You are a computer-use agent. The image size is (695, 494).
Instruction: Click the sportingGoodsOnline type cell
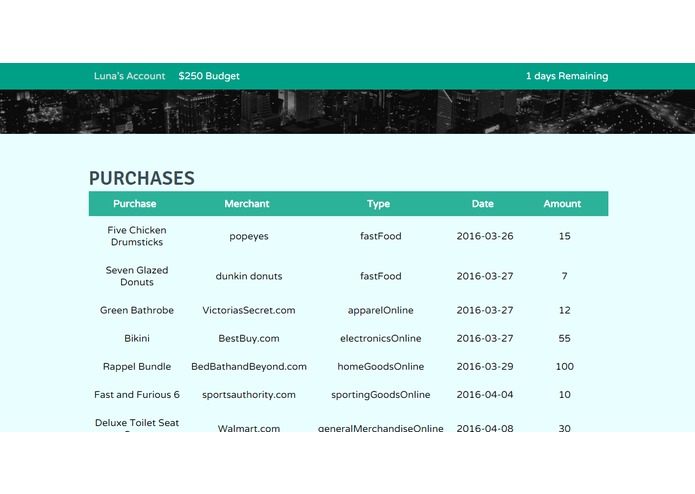pos(380,395)
